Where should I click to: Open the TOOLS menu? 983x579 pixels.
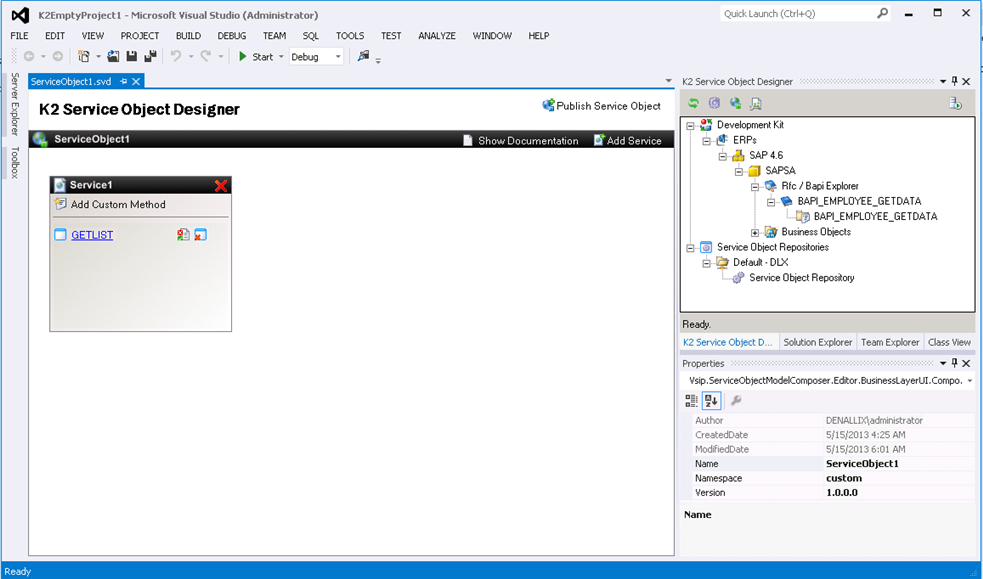click(350, 36)
